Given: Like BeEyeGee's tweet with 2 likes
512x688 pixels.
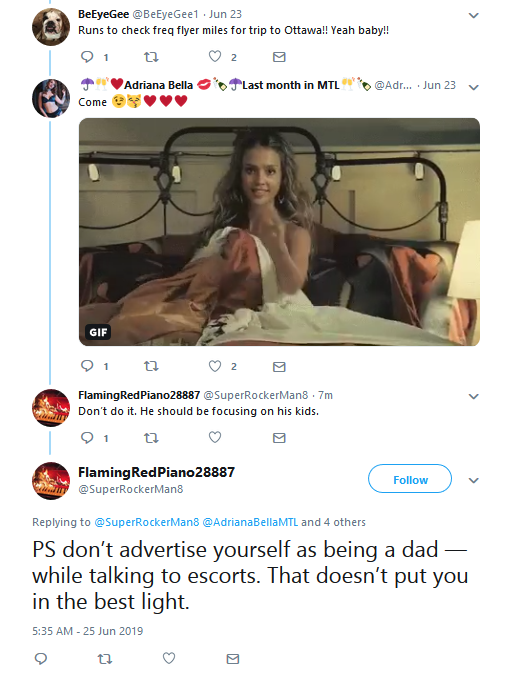Looking at the screenshot, I should click(215, 57).
